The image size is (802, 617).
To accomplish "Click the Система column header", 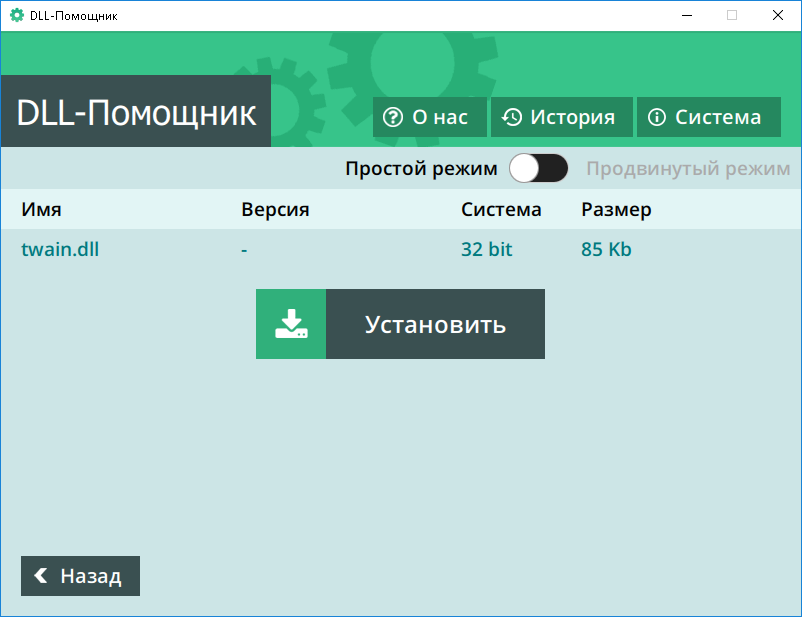I will coord(501,209).
